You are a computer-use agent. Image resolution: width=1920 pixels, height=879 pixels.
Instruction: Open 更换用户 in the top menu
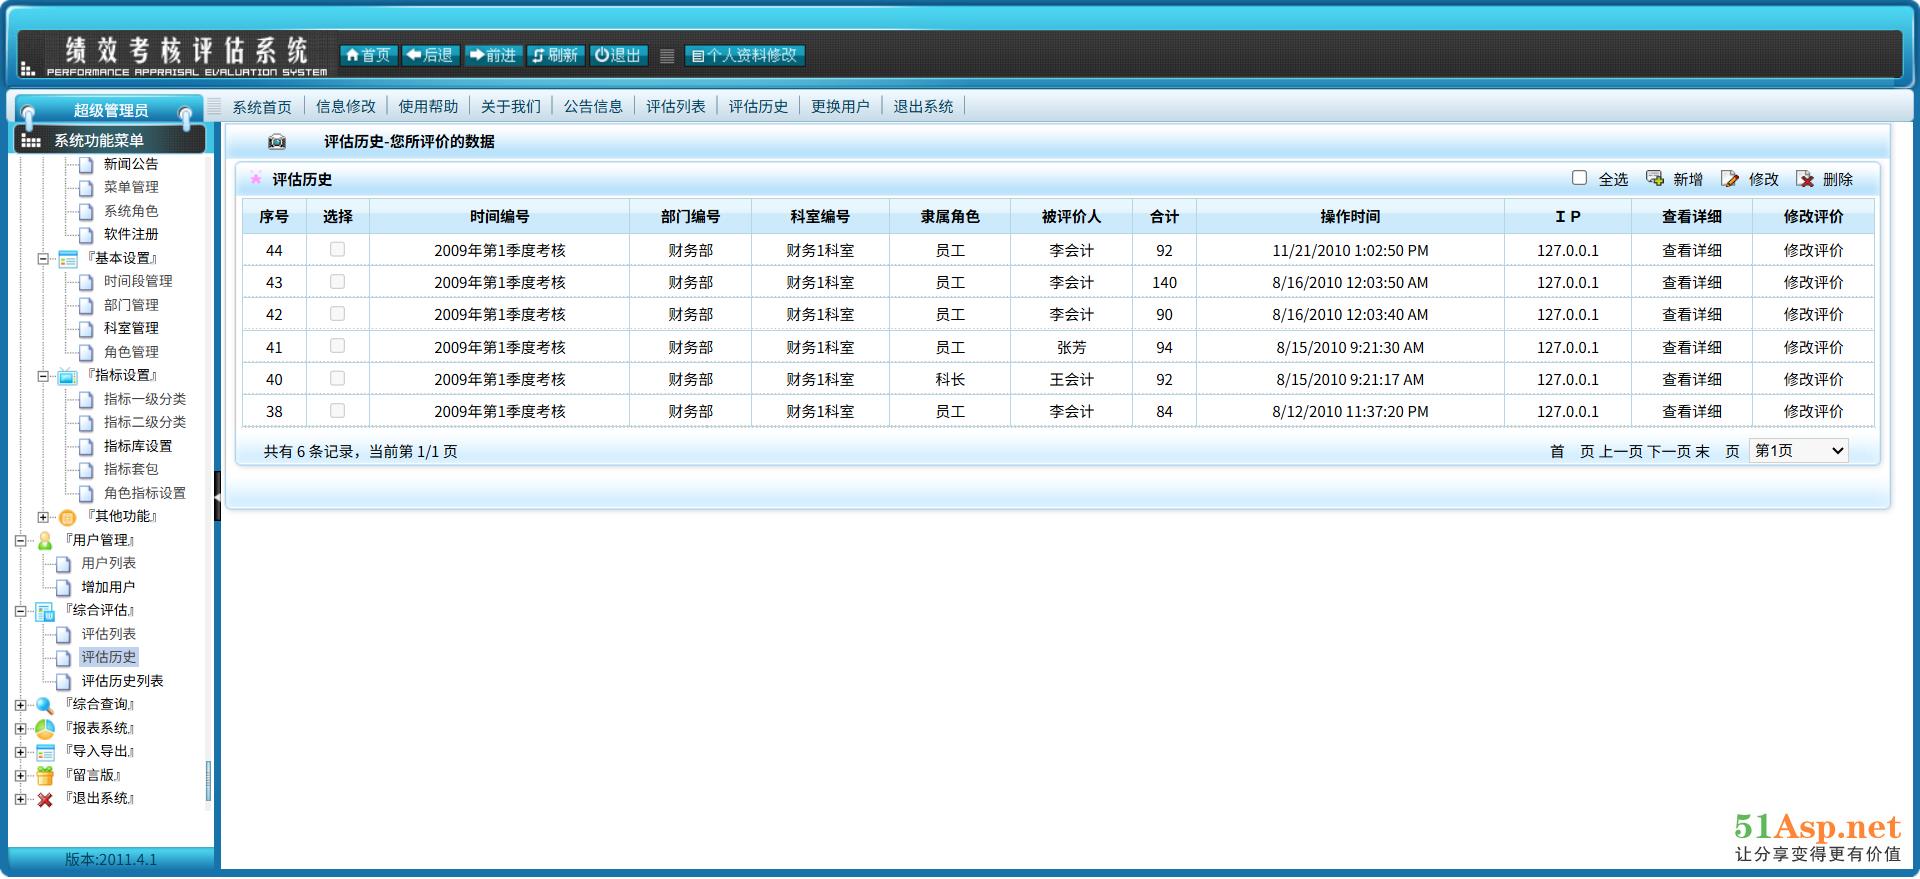[840, 107]
